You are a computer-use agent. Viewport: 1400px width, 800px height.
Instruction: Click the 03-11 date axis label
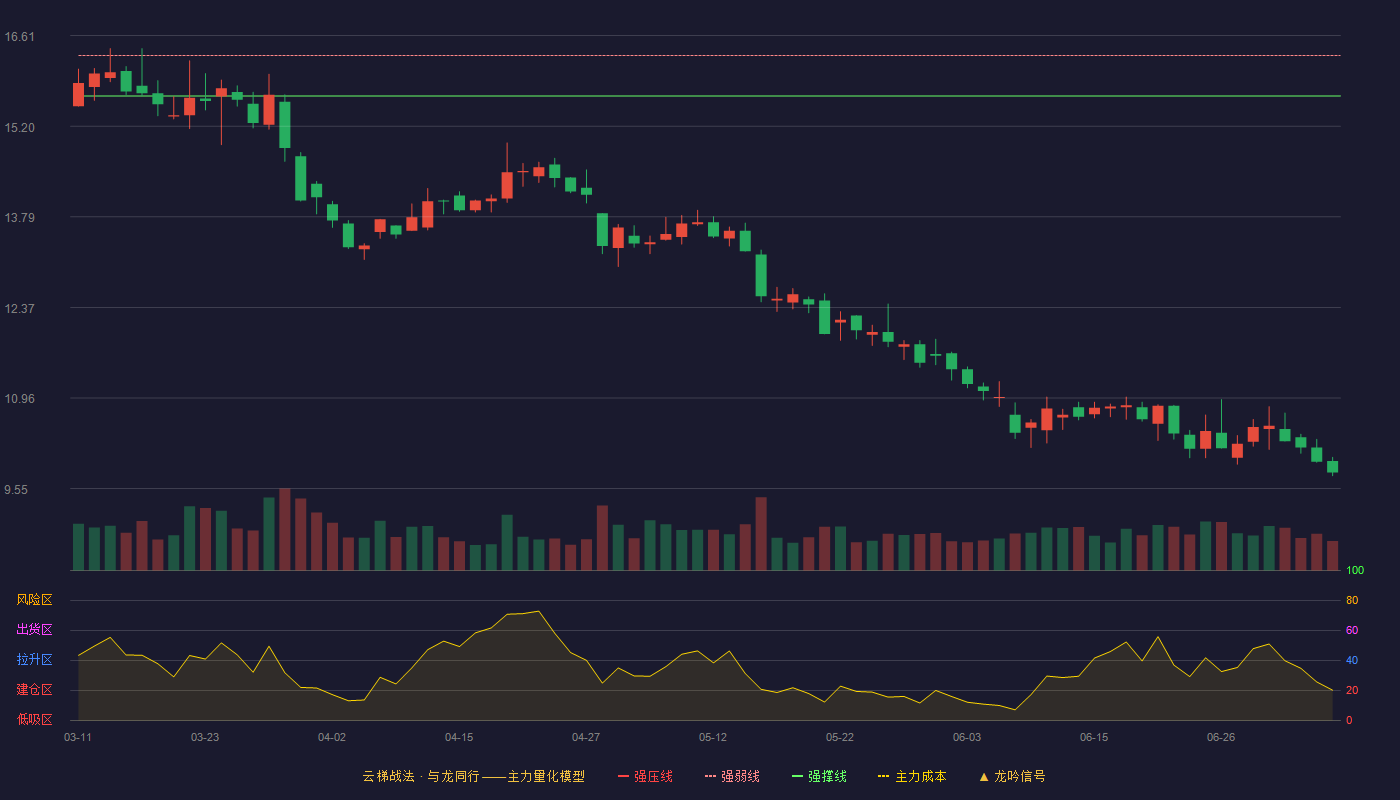tap(78, 737)
